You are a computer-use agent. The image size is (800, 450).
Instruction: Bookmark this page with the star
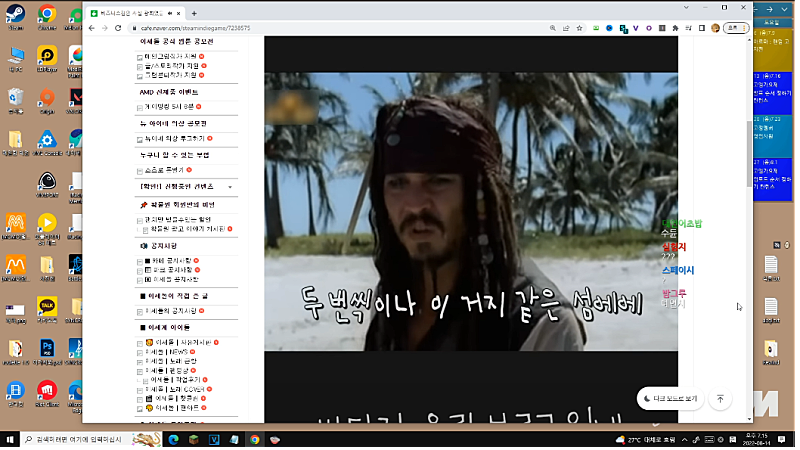[x=580, y=28]
